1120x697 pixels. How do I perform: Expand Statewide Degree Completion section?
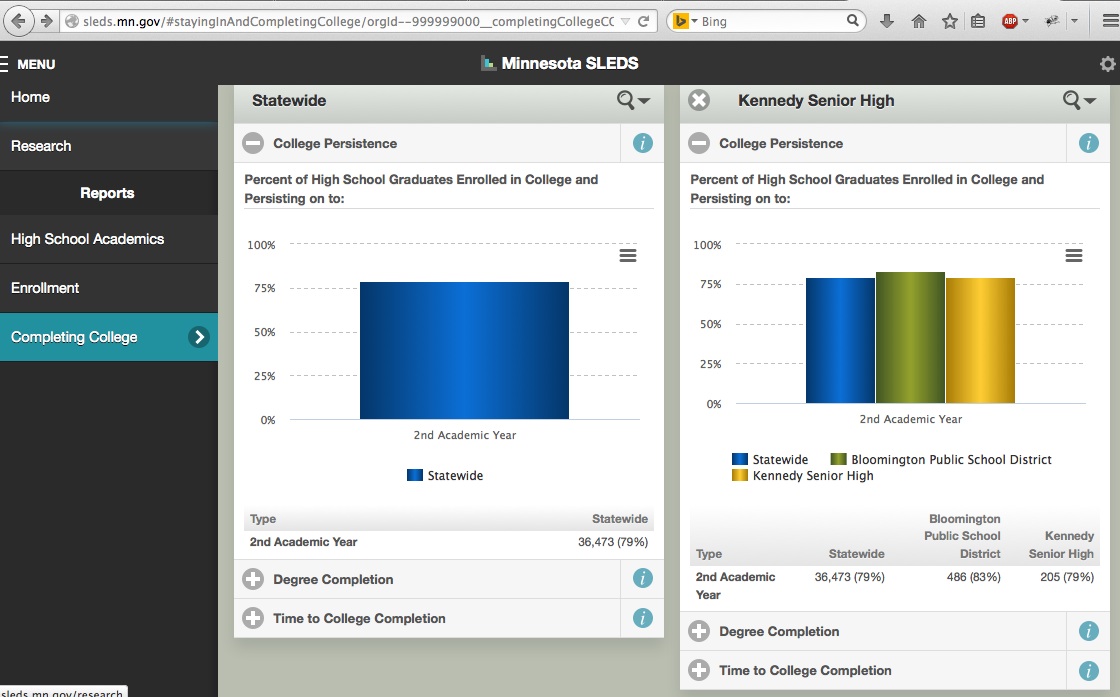(x=253, y=579)
